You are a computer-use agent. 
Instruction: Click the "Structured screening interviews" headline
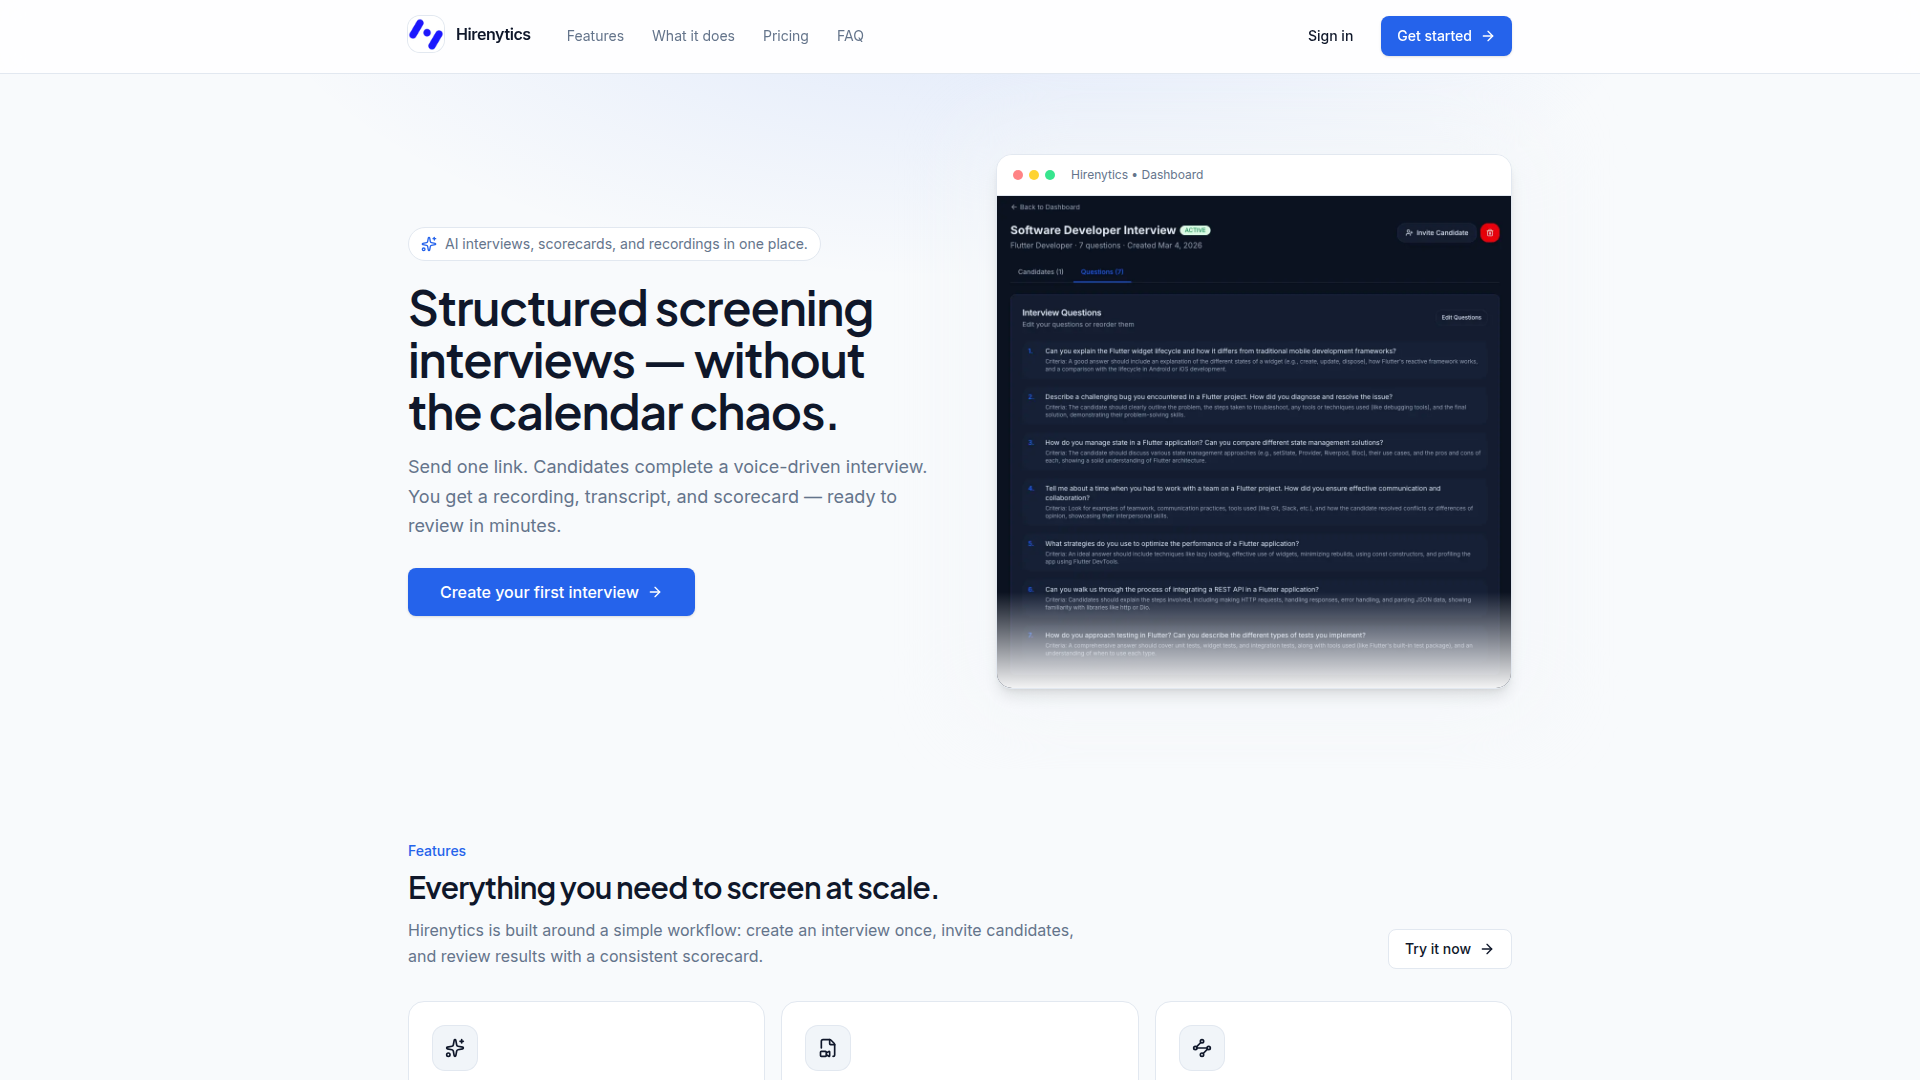[x=640, y=361]
